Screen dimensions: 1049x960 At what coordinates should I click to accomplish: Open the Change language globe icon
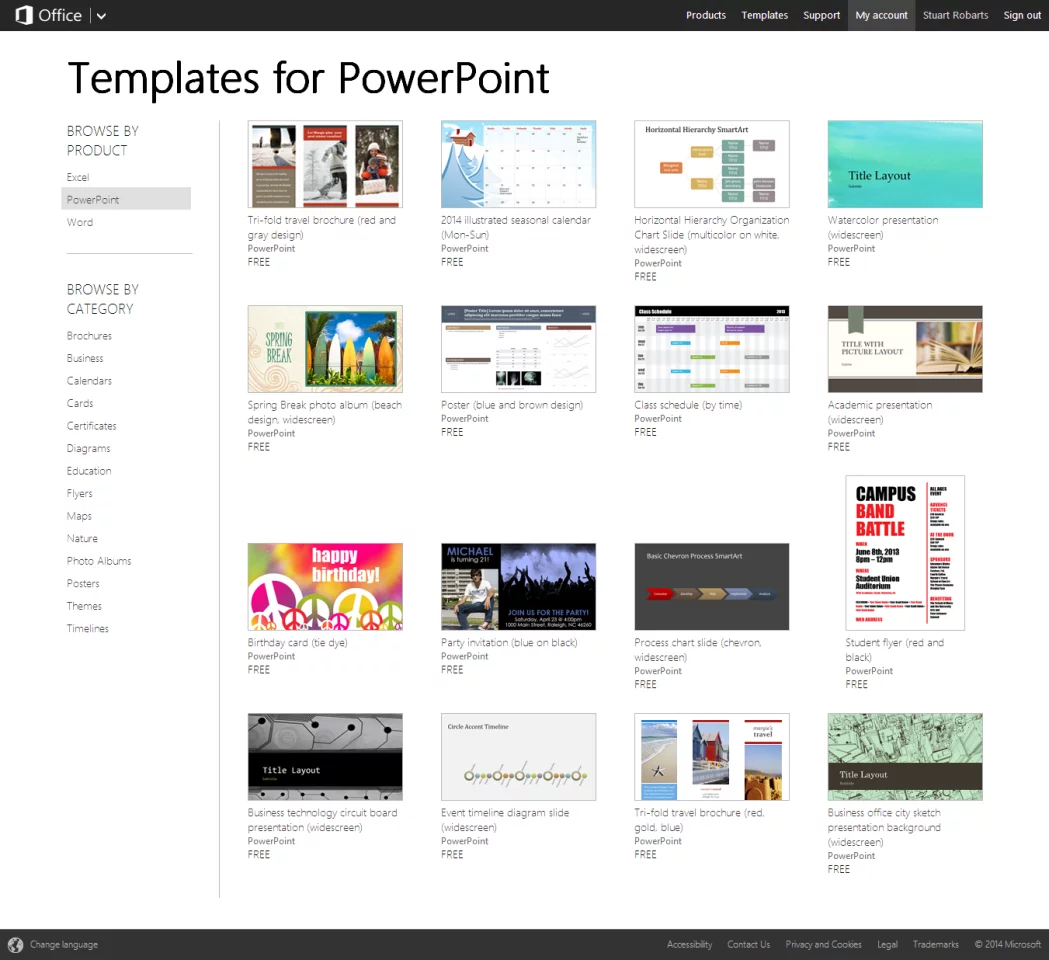tap(14, 944)
